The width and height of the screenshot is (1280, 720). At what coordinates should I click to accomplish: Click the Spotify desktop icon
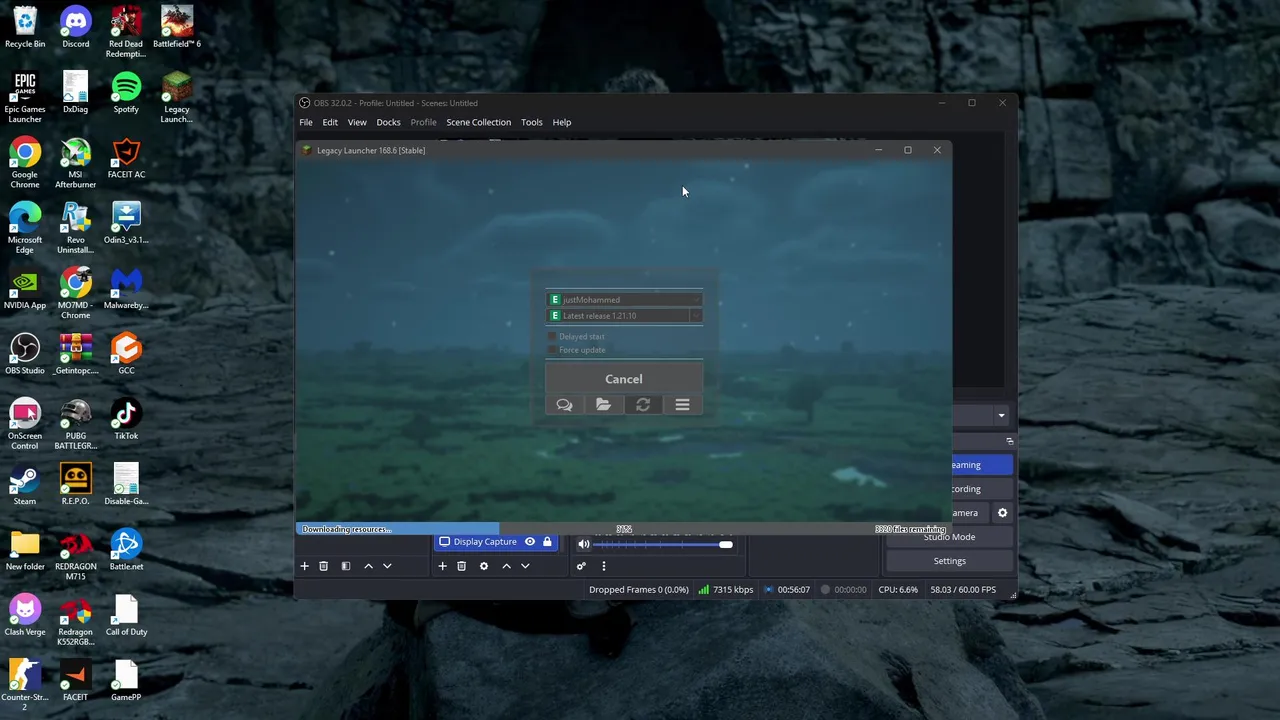tap(126, 93)
